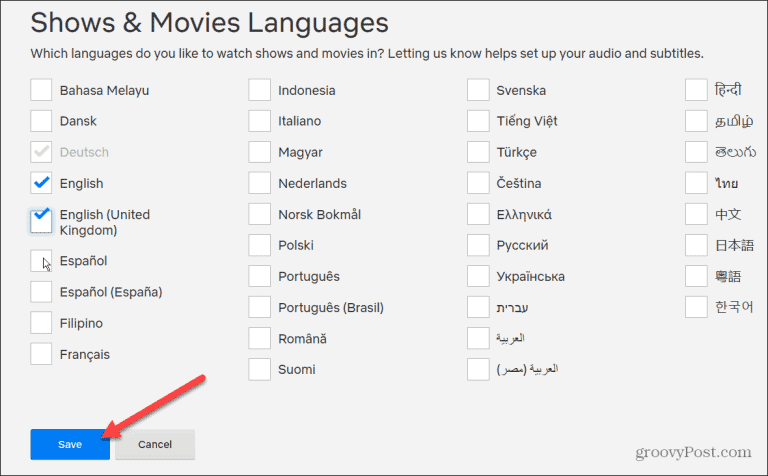Check the Français checkbox
The height and width of the screenshot is (476, 768).
[x=41, y=354]
